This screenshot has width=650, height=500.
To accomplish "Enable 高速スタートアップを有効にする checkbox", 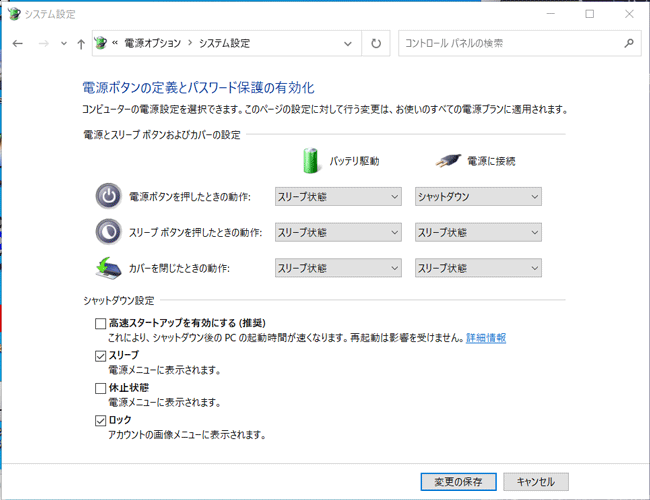I will (100, 323).
